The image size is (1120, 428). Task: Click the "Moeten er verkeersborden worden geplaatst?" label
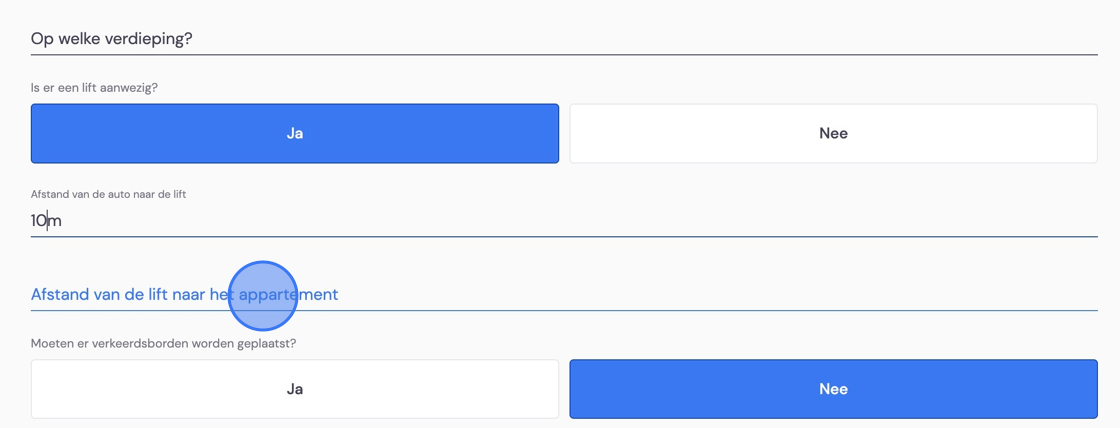(164, 344)
